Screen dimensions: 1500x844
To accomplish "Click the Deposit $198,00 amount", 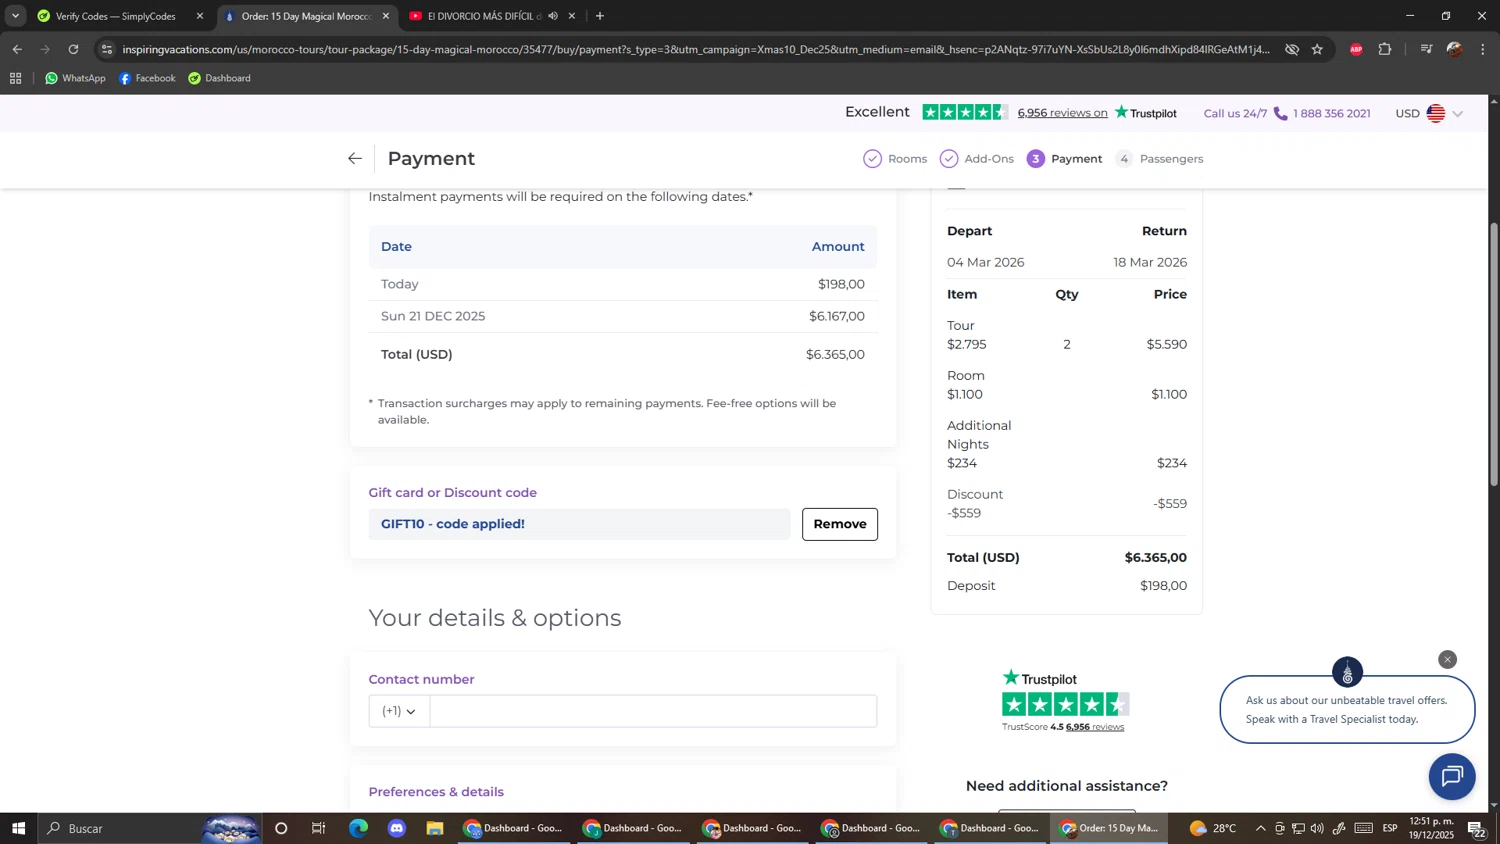I will 1163,586.
